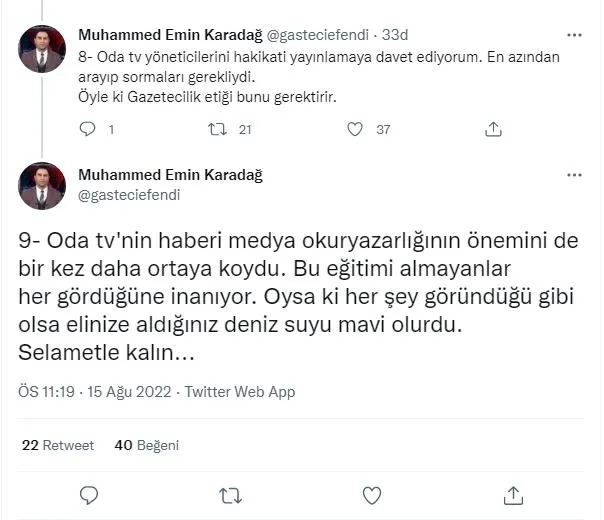604x520 pixels.
Task: Open the ÖS 11:19 15 Ağu 2022 timestamp
Action: [94, 392]
